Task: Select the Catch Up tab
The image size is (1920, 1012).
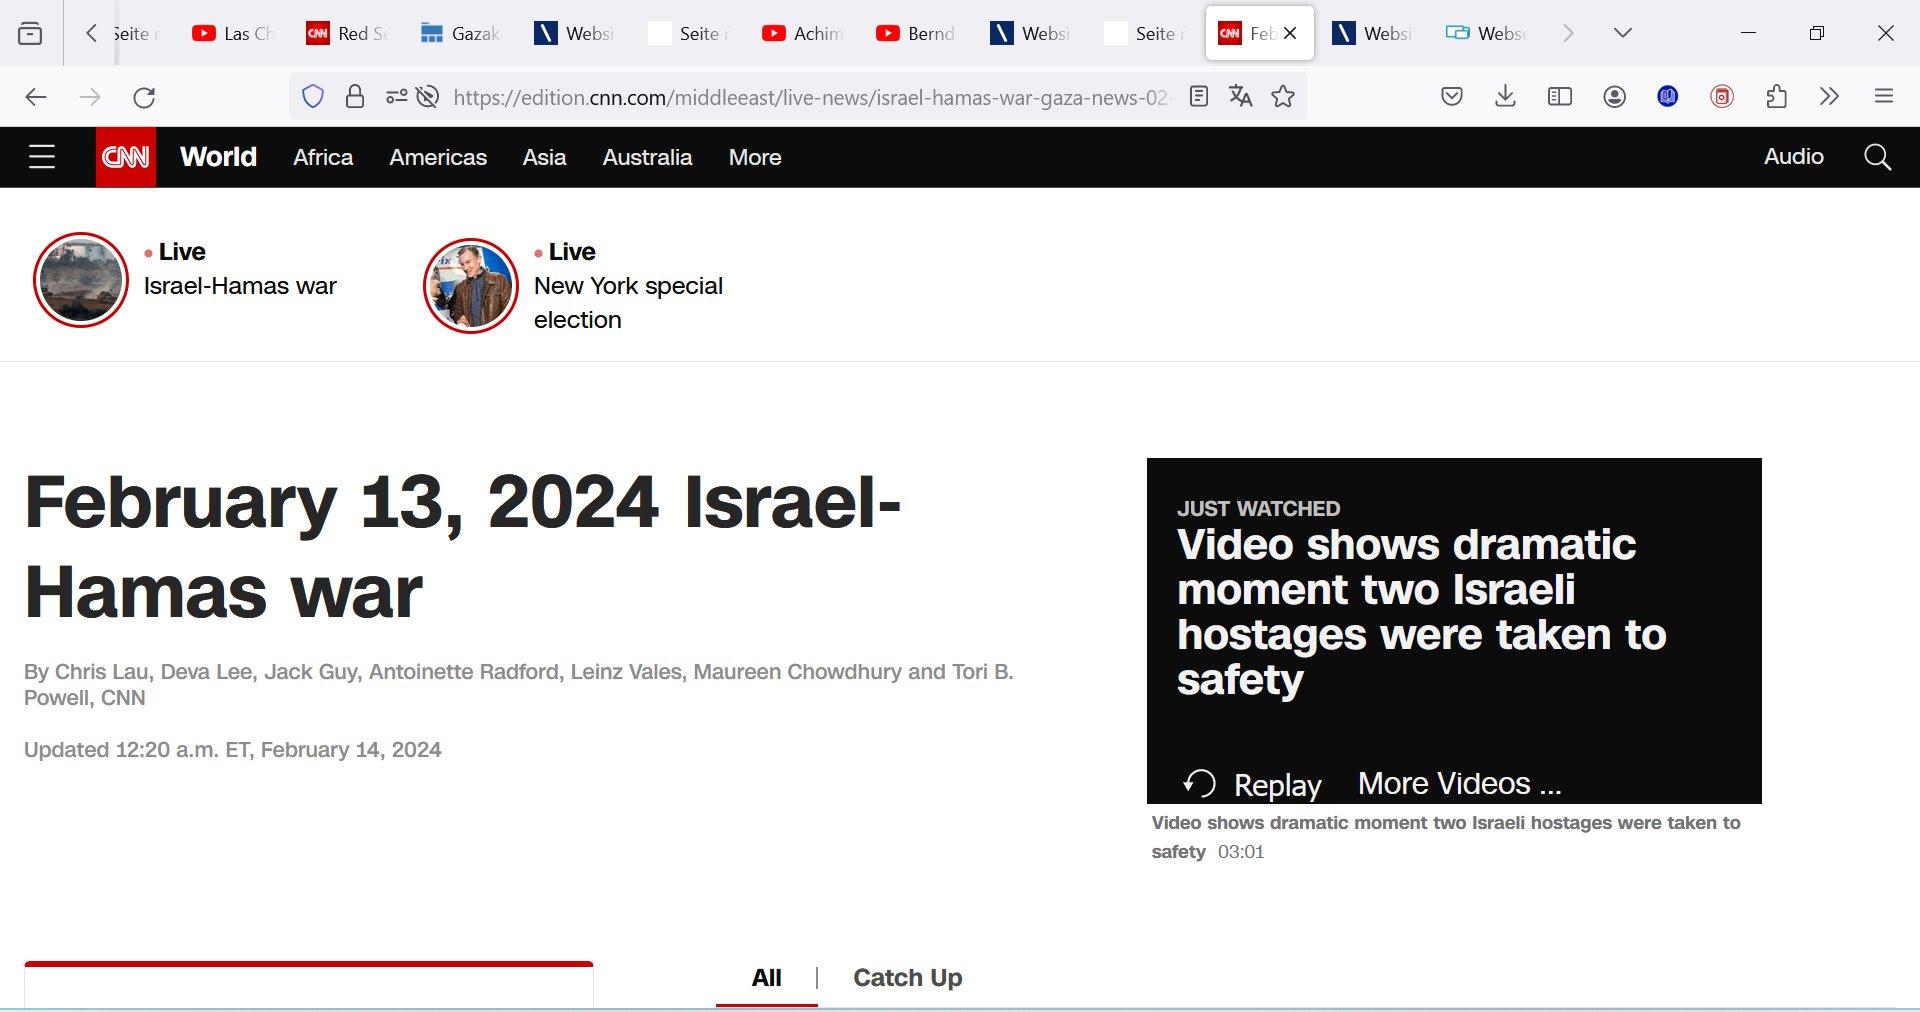Action: tap(907, 978)
